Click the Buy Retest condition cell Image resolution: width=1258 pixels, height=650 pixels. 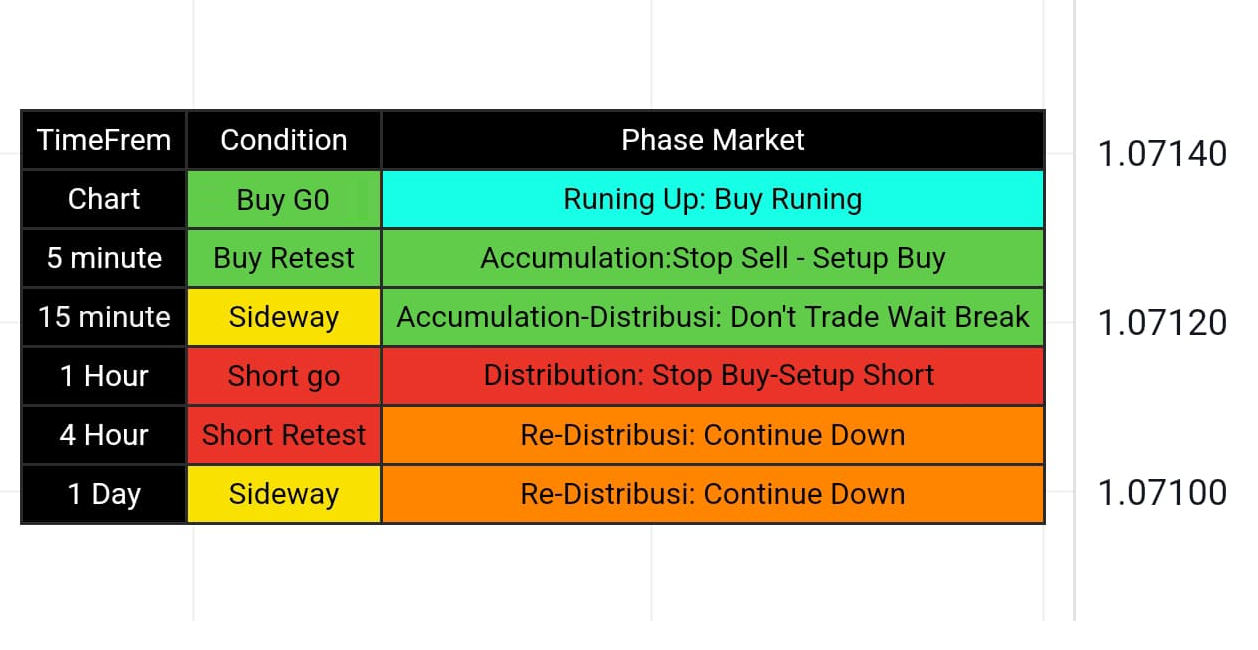284,258
